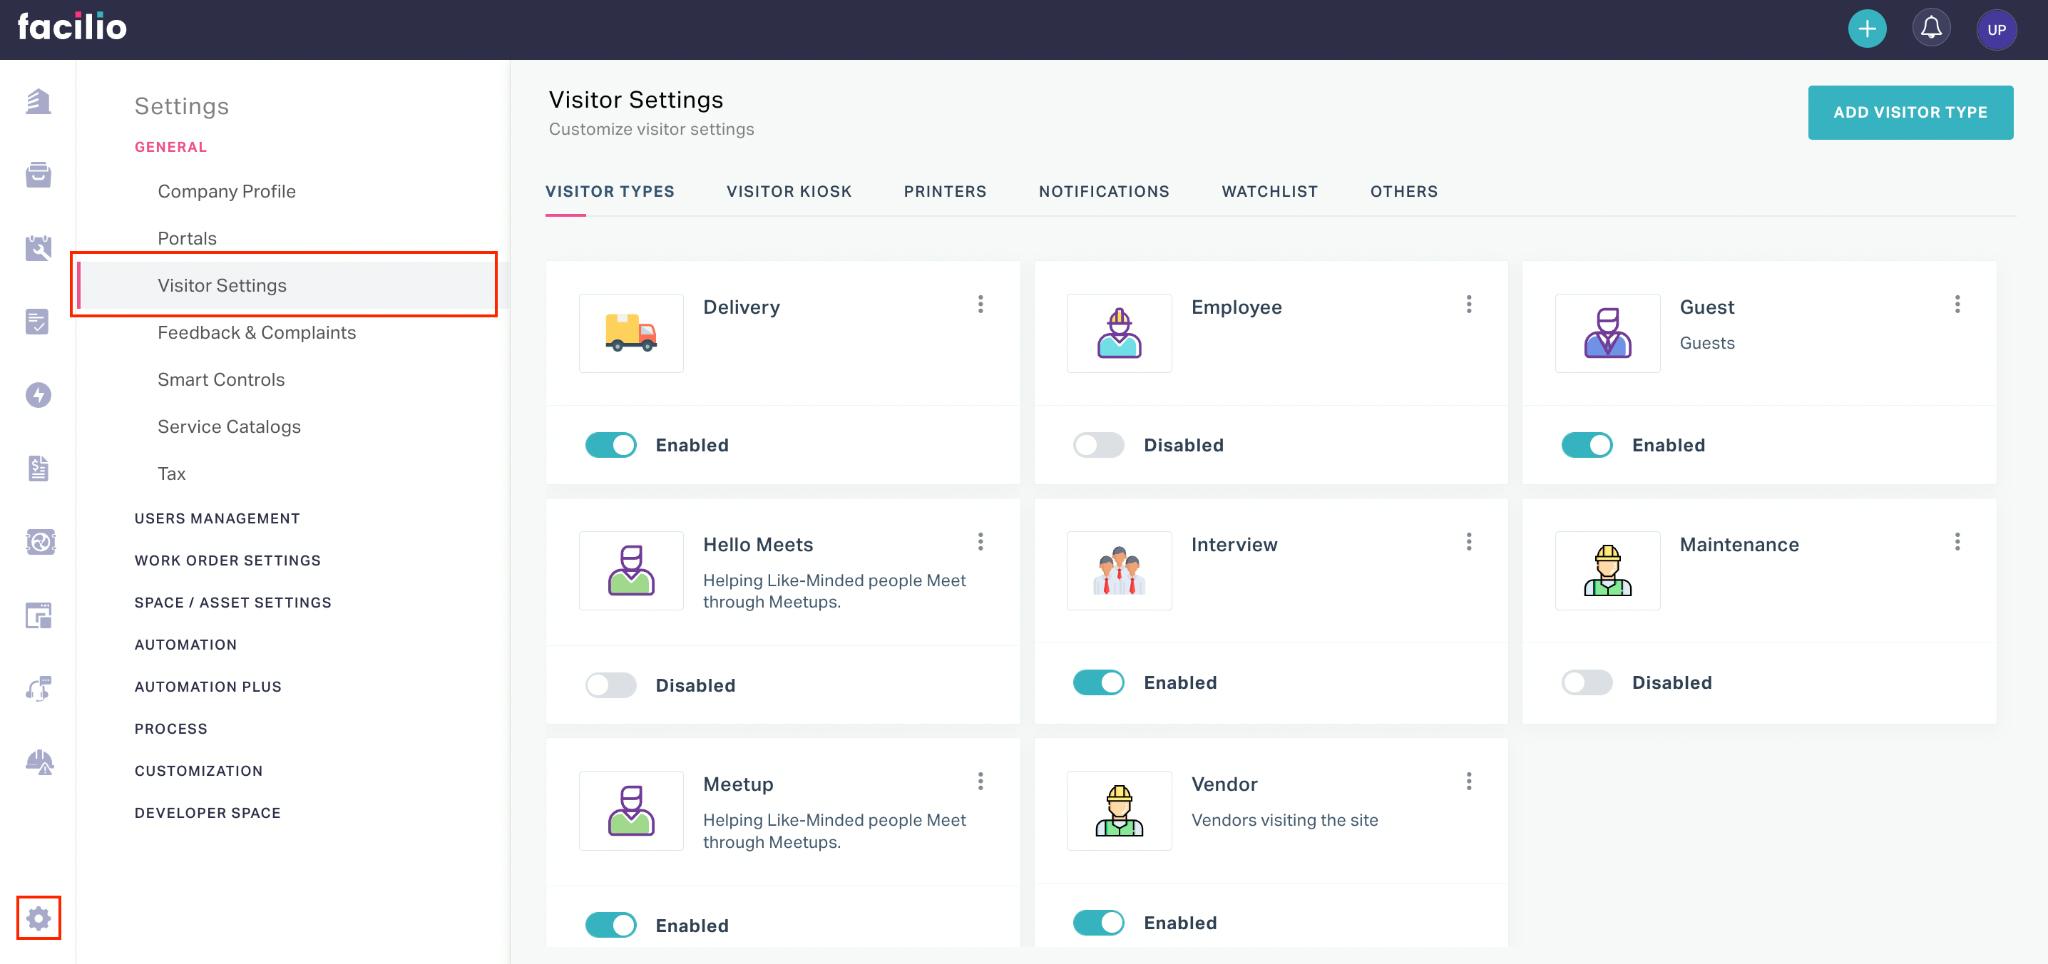Turn on the Maintenance toggle
2048x964 pixels.
pos(1587,682)
